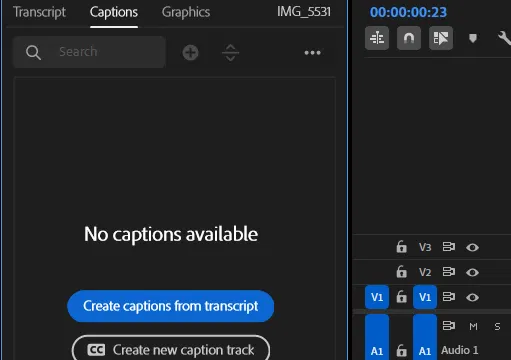Solo Audio 1 track with S
This screenshot has height=360, width=511.
click(x=497, y=326)
